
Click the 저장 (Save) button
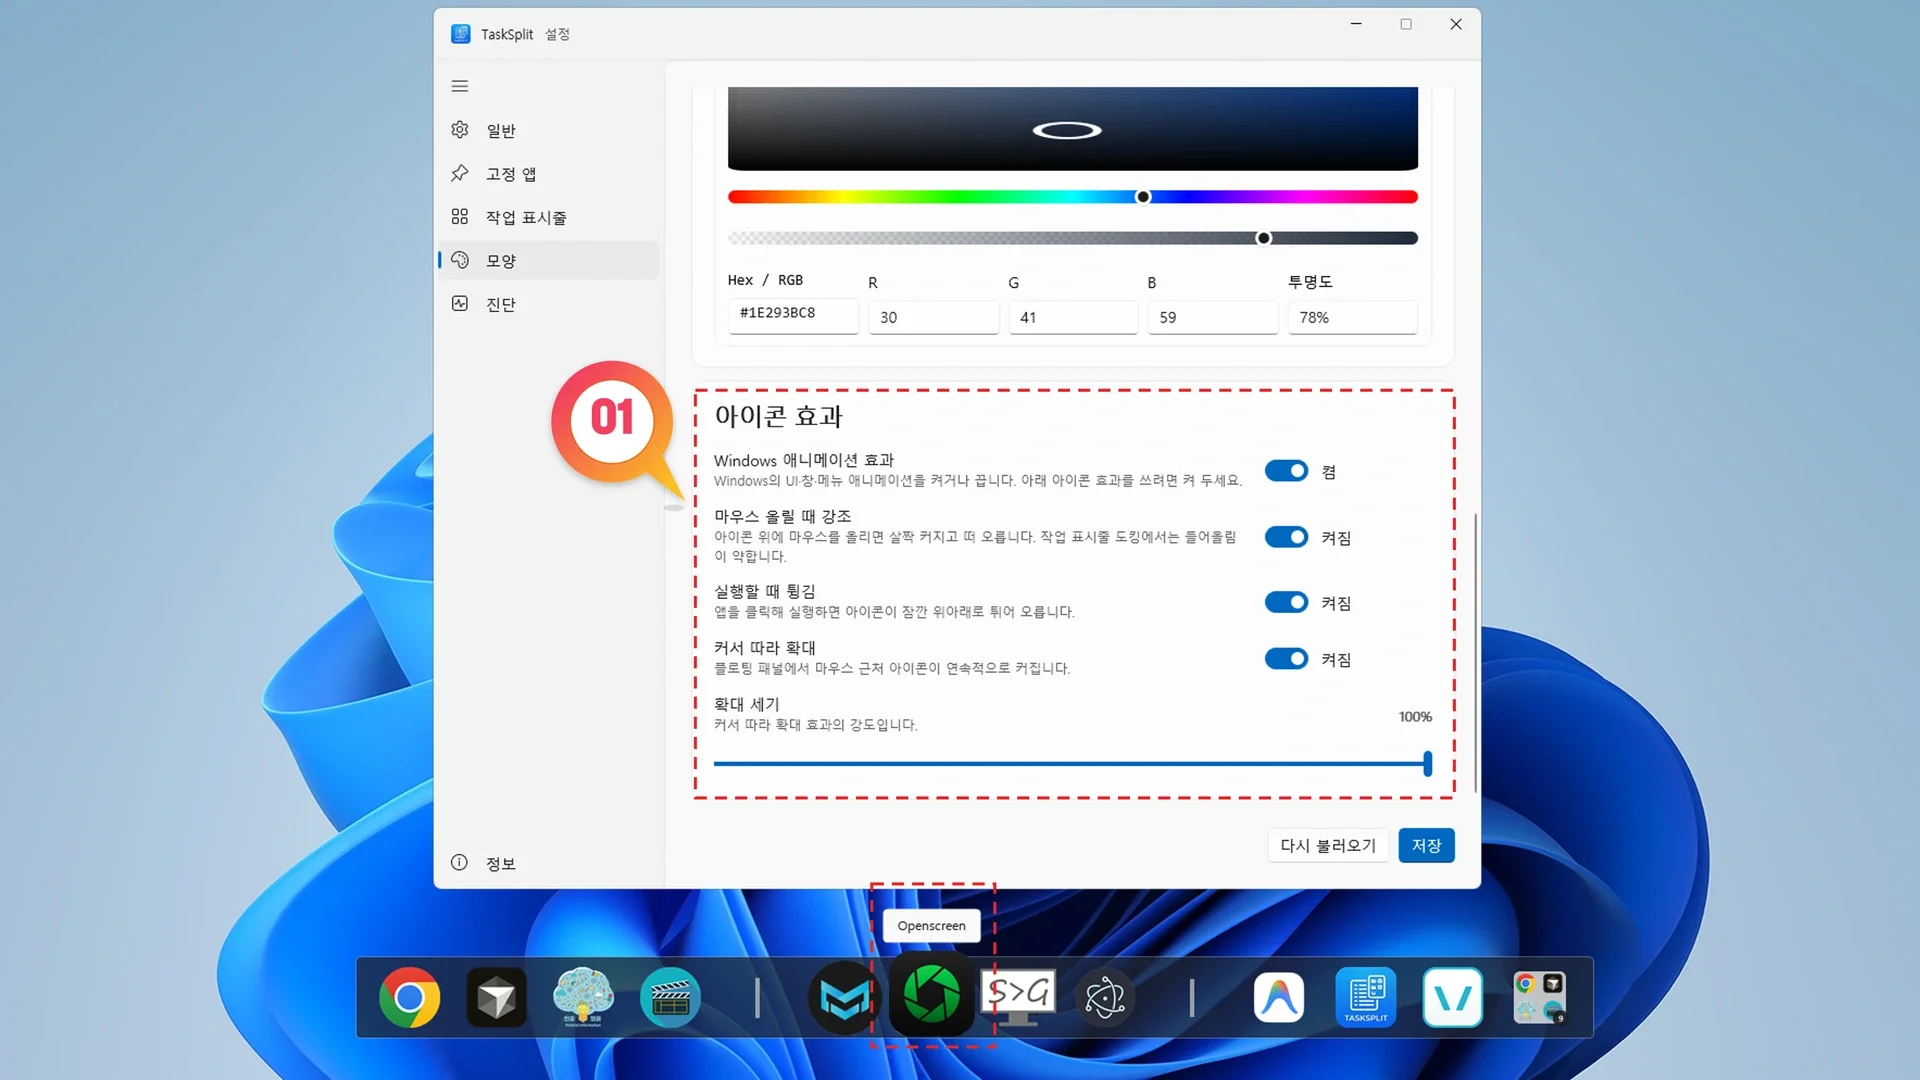(x=1426, y=846)
